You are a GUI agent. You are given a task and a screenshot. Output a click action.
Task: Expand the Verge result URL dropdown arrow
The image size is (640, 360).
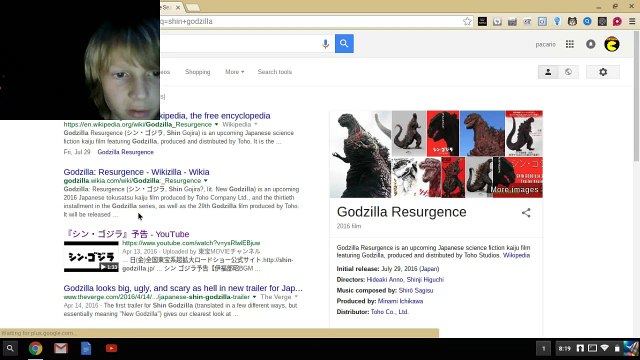254,297
